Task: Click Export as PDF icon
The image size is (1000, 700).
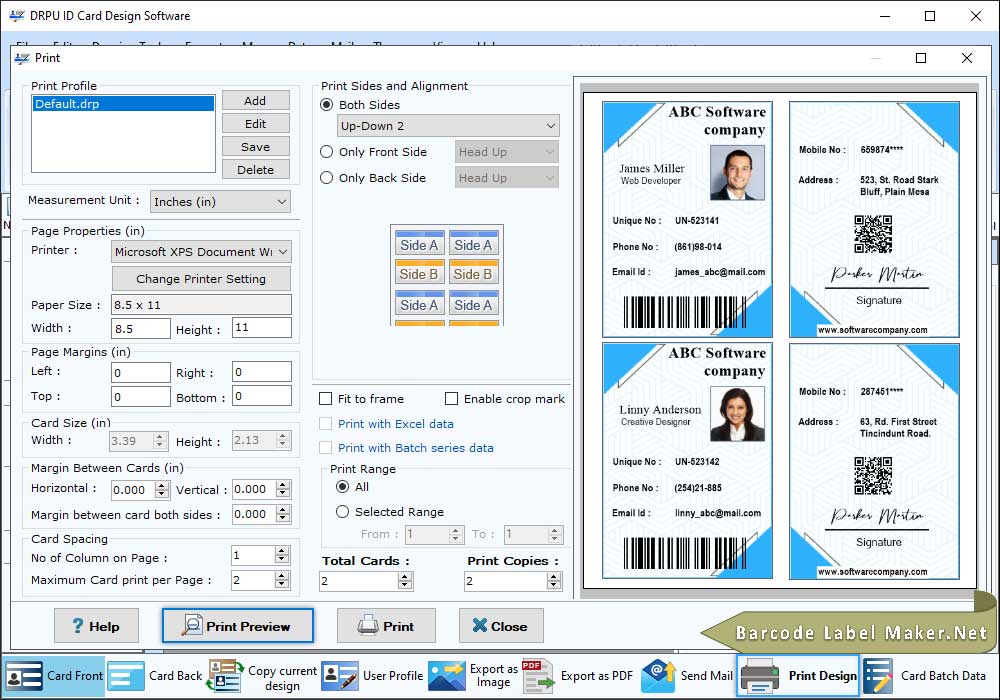Action: pos(538,676)
